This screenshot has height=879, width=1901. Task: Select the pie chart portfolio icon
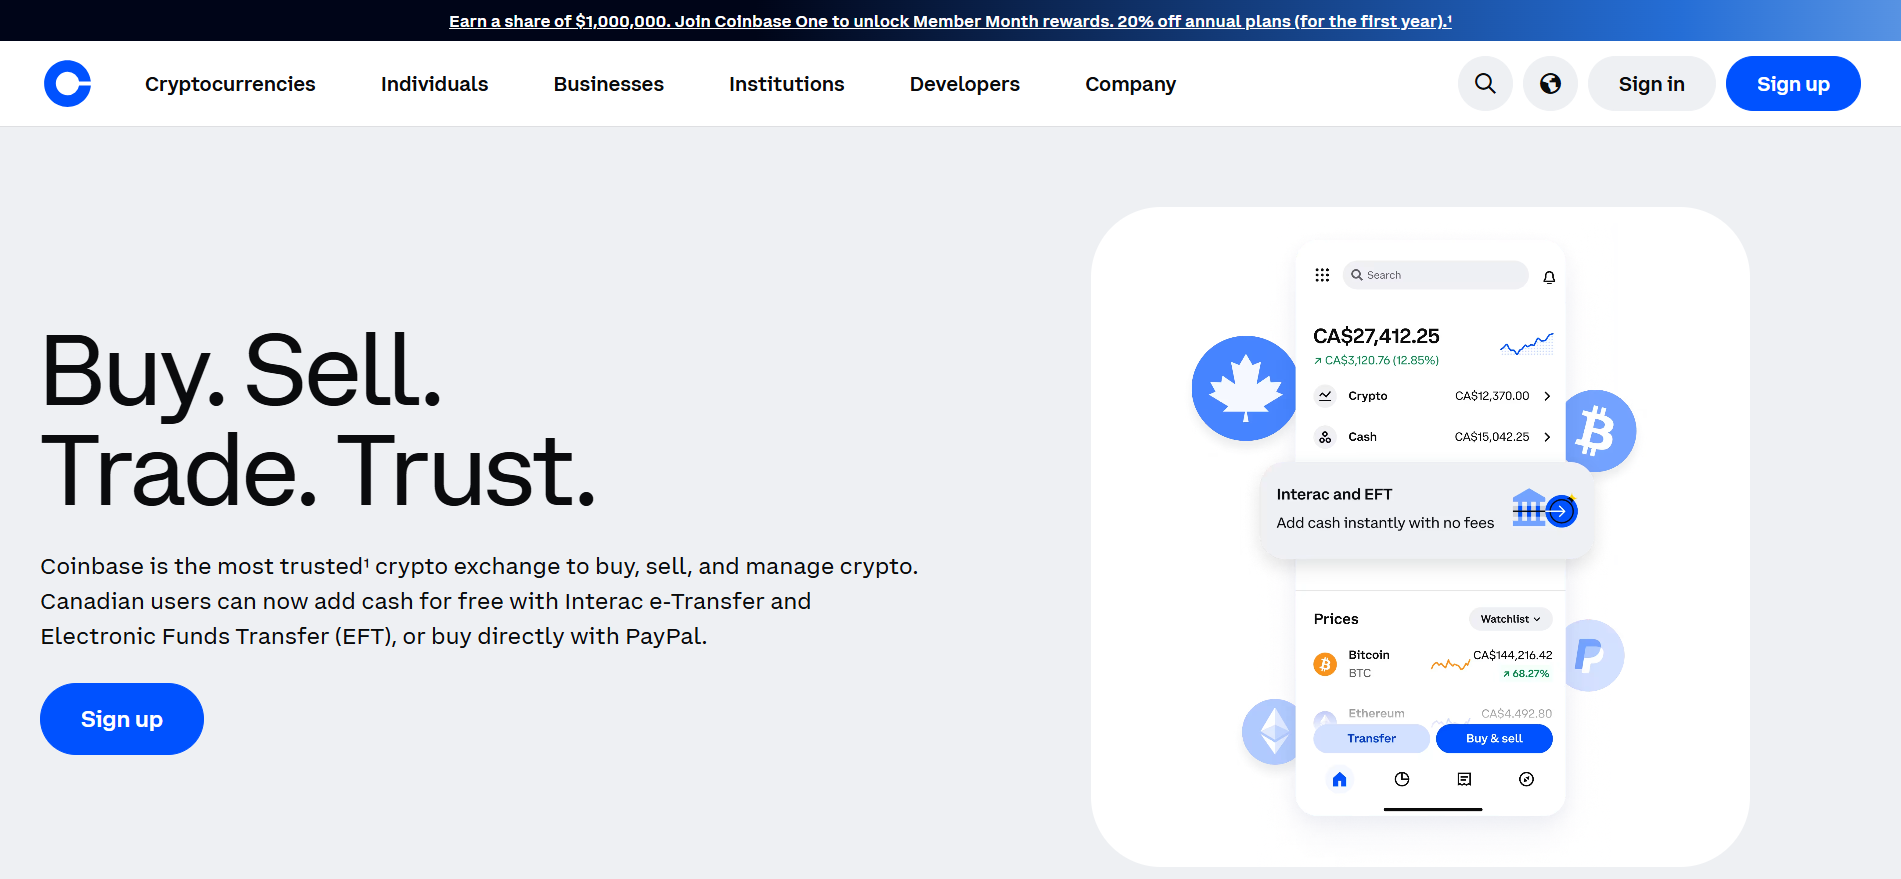point(1402,779)
